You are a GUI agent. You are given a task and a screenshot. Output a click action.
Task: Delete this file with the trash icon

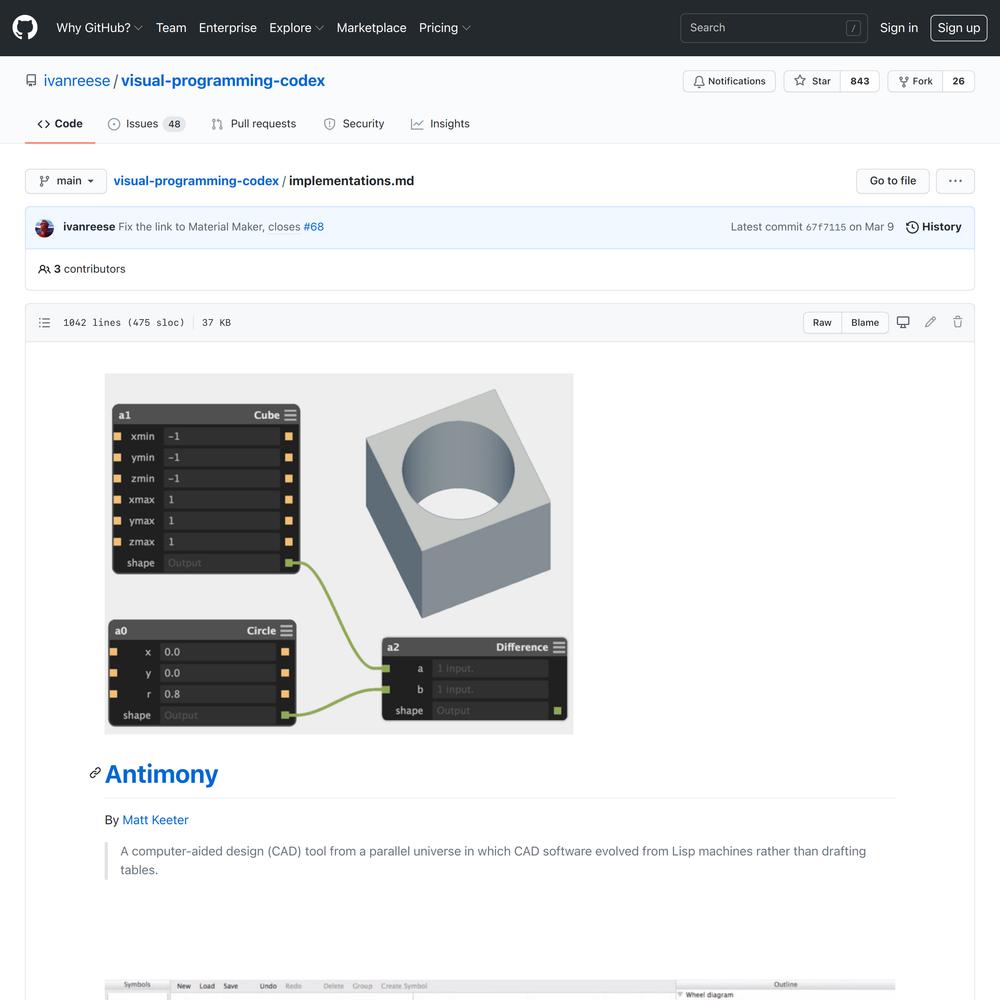tap(957, 322)
